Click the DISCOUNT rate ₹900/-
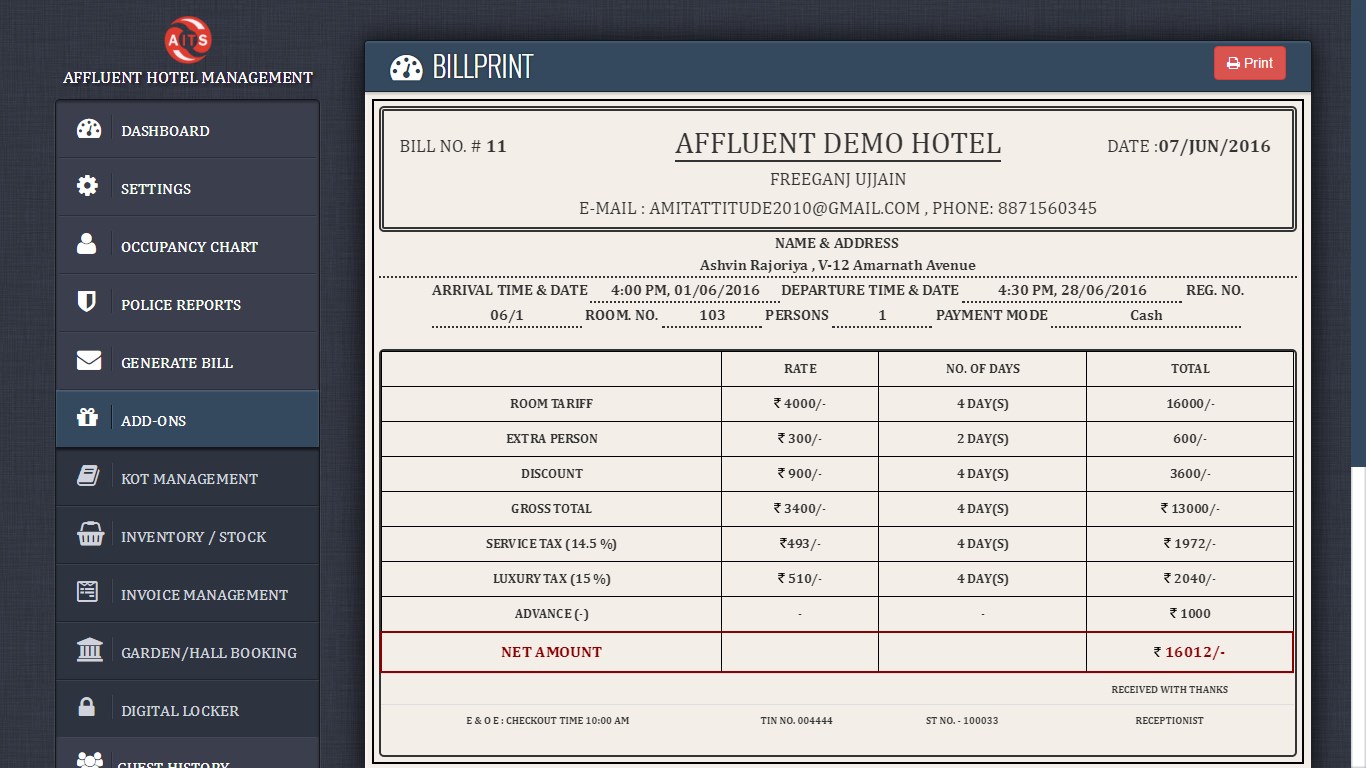Image resolution: width=1366 pixels, height=768 pixels. (800, 474)
